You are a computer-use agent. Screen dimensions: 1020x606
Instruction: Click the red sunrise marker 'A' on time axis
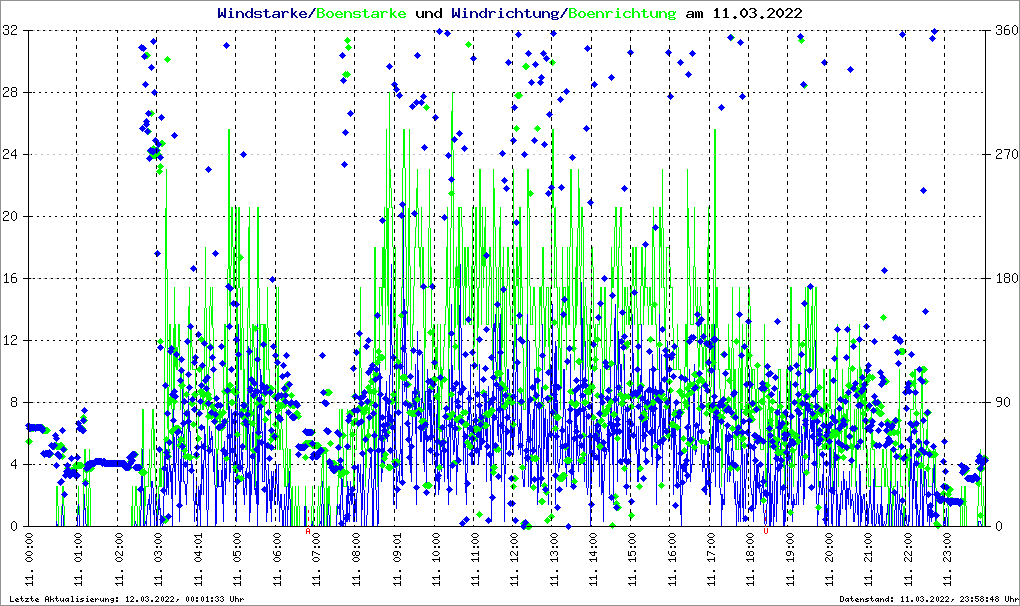(x=308, y=532)
